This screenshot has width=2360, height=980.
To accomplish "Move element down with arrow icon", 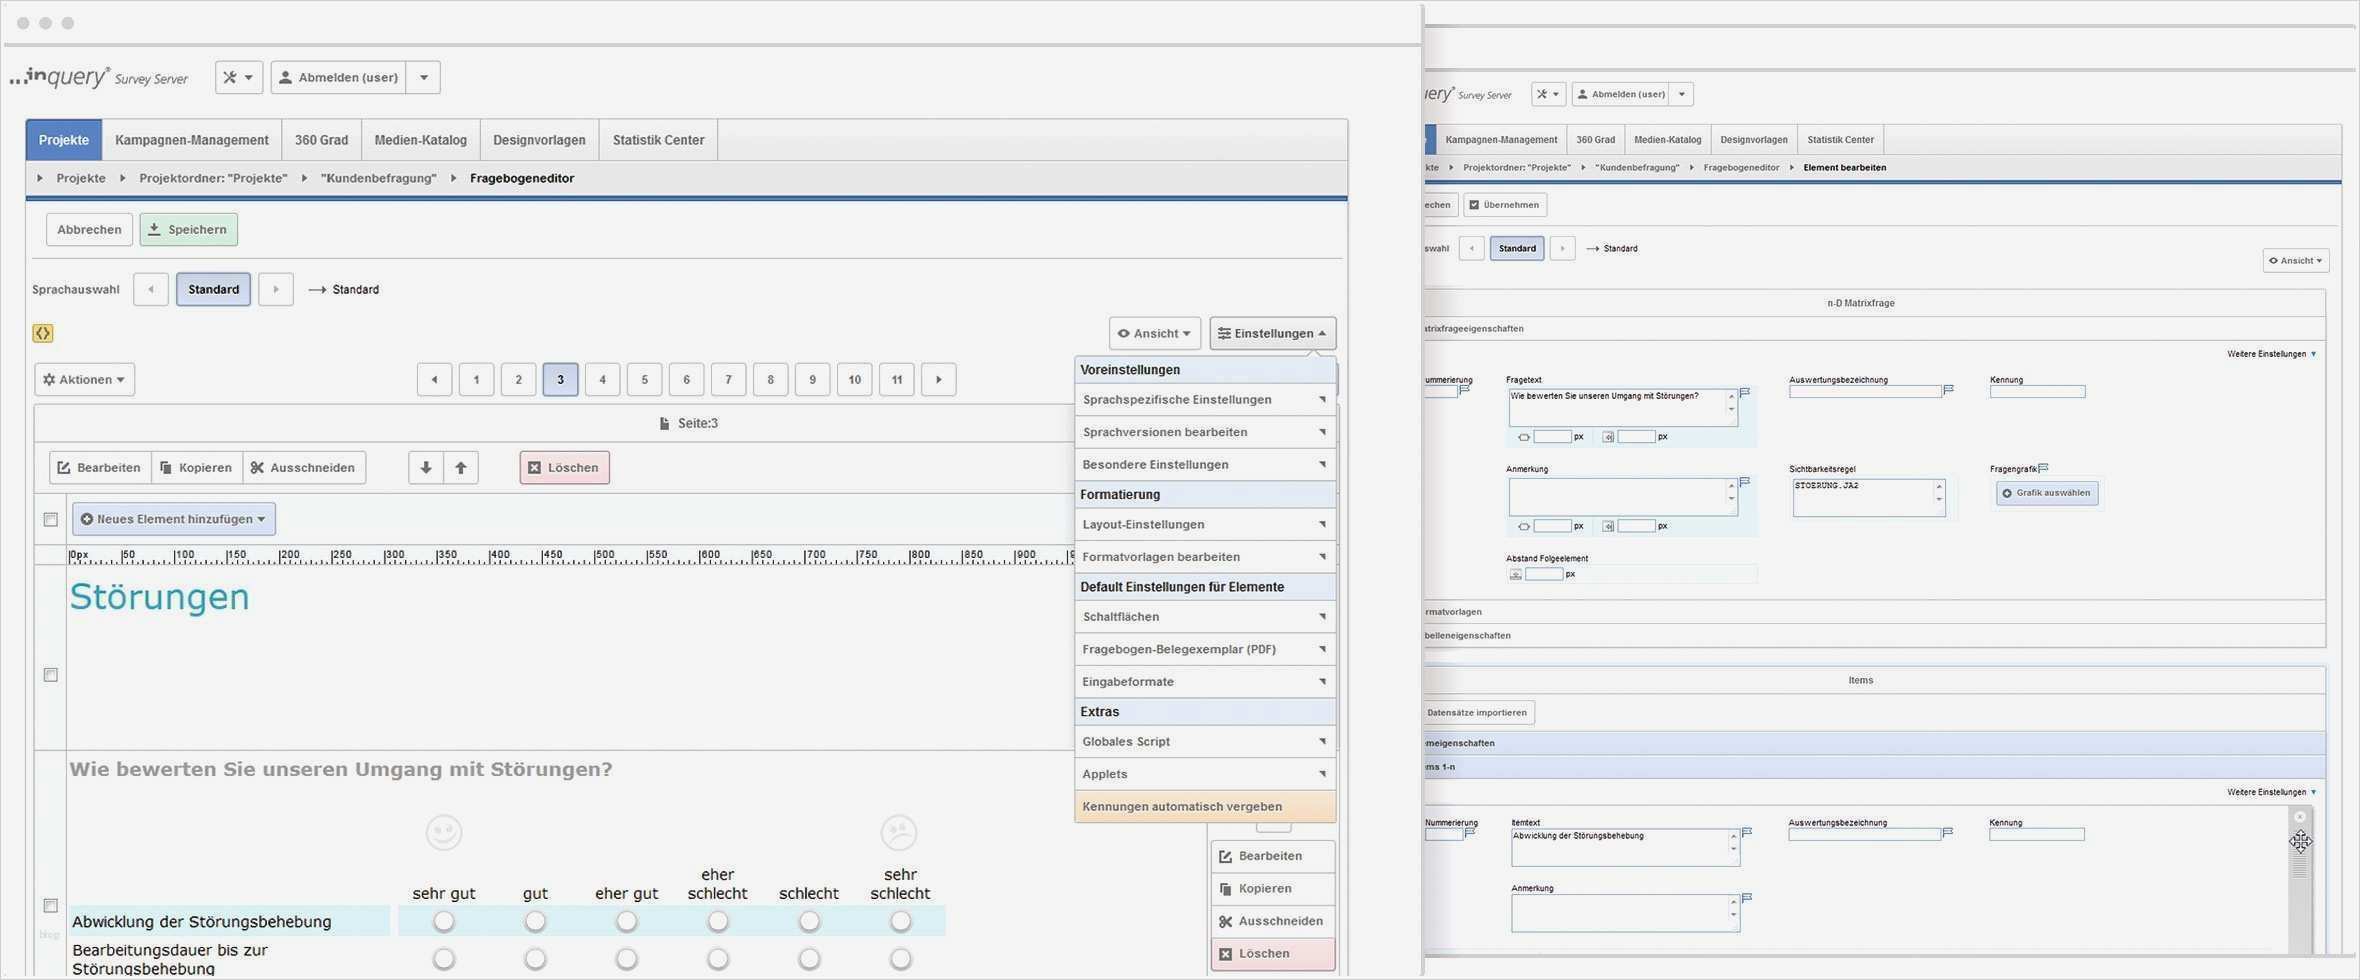I will pos(426,467).
